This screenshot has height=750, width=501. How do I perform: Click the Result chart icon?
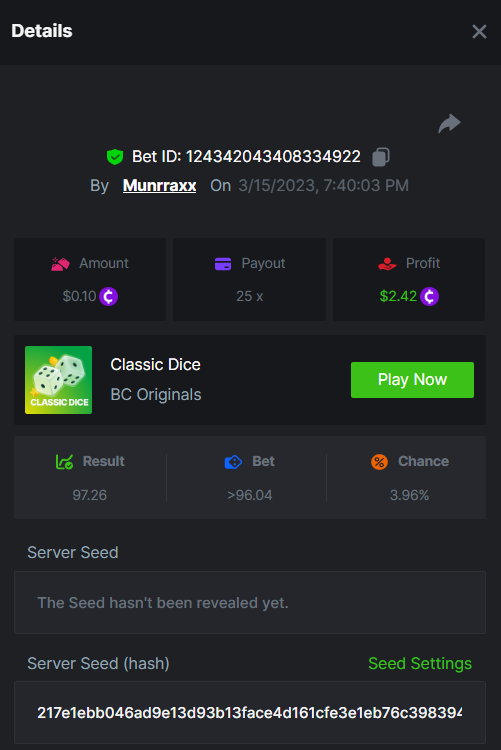pos(64,462)
